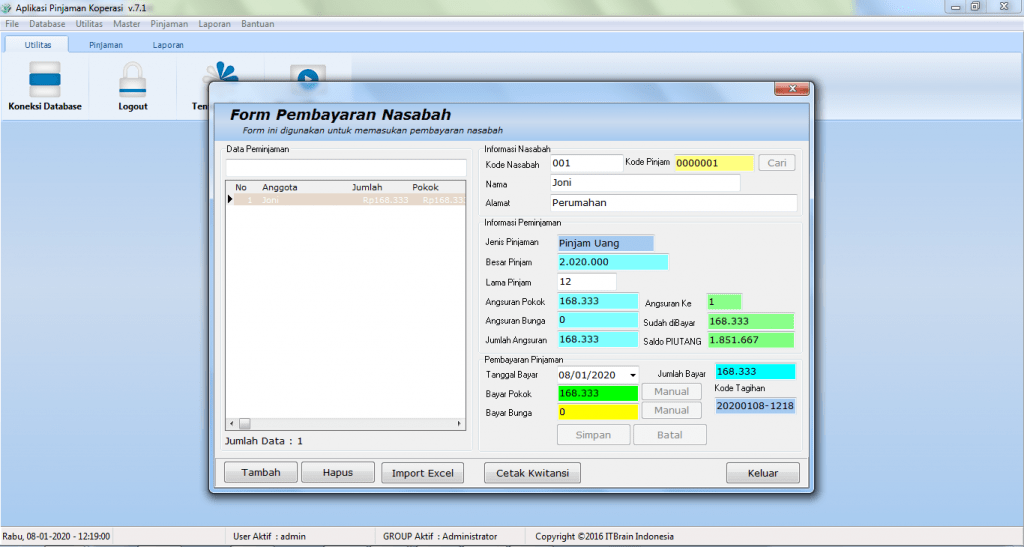Open the Koneksi Database tool
1024x547 pixels.
45,85
